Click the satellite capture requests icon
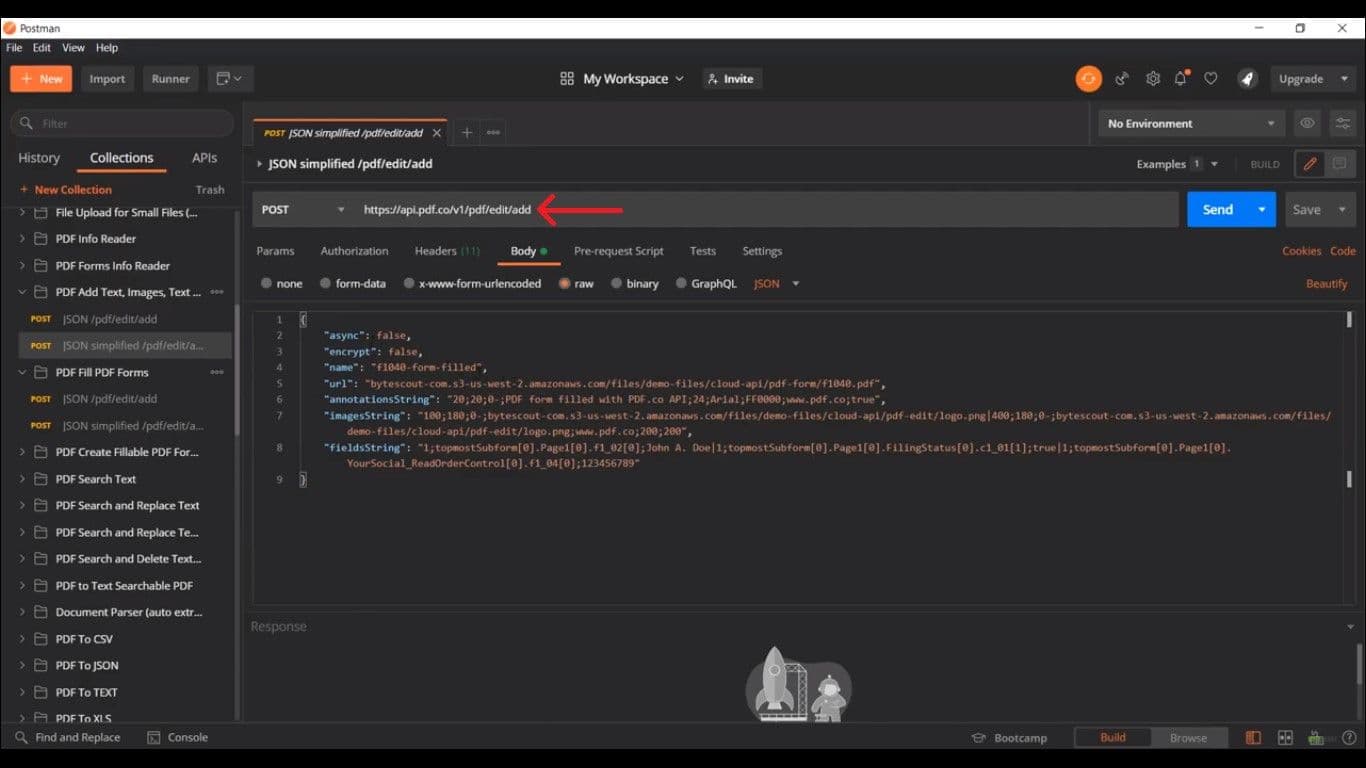Viewport: 1366px width, 768px height. (1122, 79)
